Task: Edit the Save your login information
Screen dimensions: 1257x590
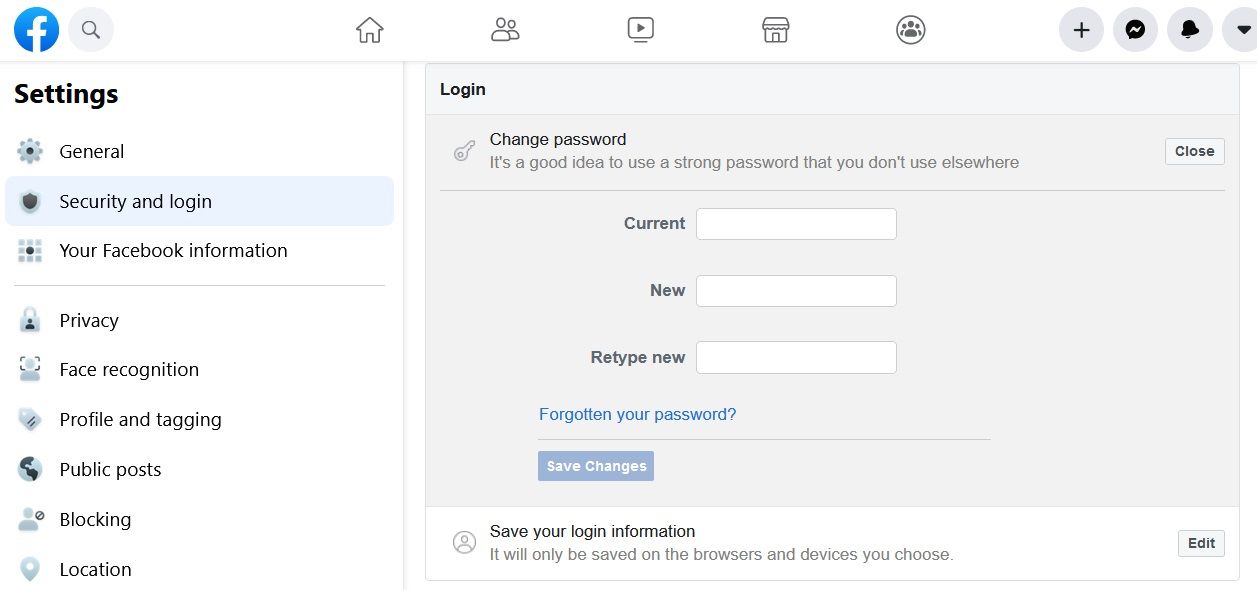Action: pos(1201,543)
